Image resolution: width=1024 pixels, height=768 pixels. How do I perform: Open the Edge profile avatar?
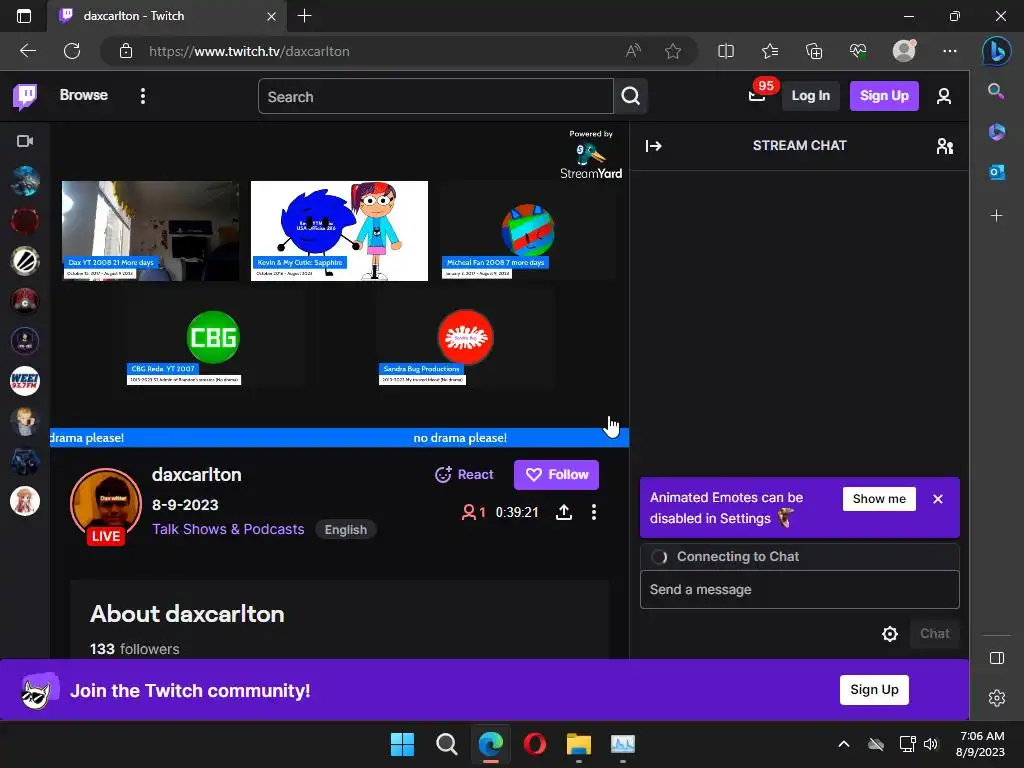904,50
